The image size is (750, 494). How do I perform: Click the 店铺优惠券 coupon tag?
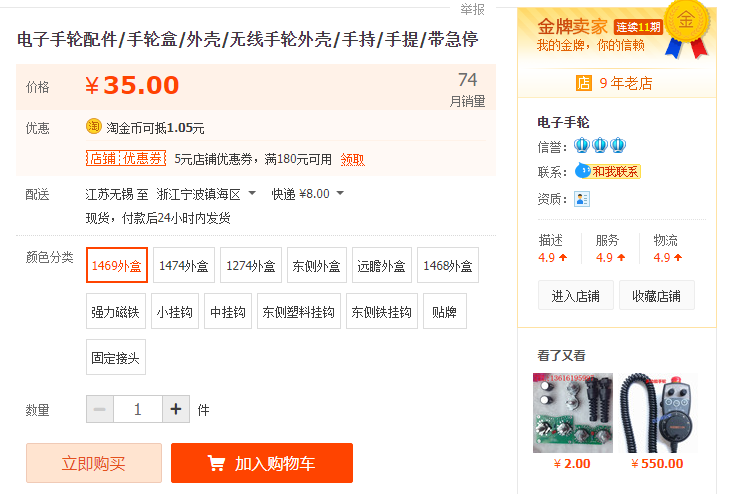coord(126,158)
